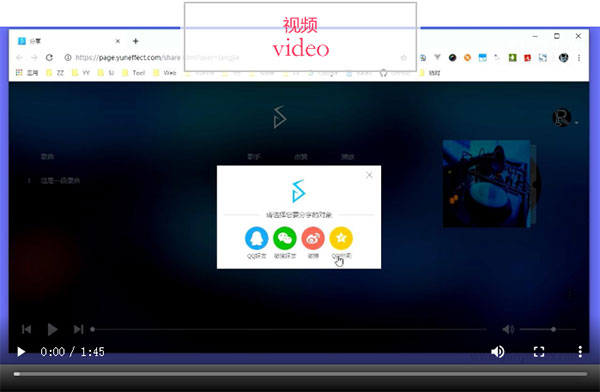
Task: Open the Web bookmarks folder
Action: (165, 73)
